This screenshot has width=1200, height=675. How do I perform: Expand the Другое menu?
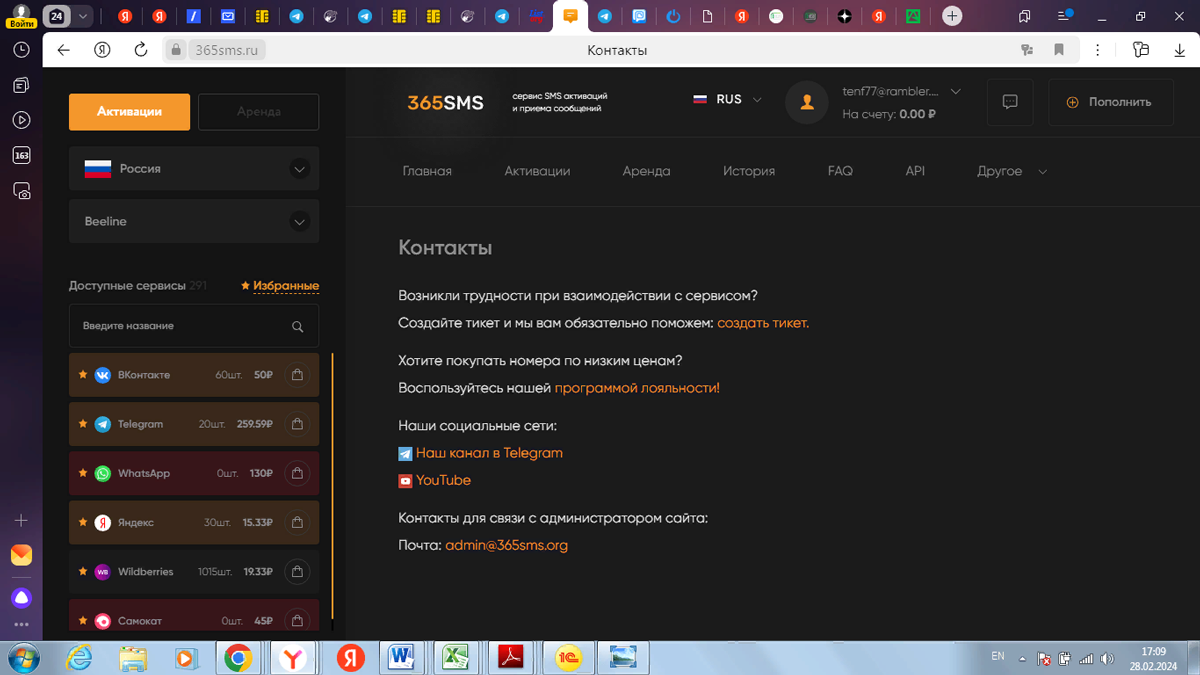pos(1012,171)
